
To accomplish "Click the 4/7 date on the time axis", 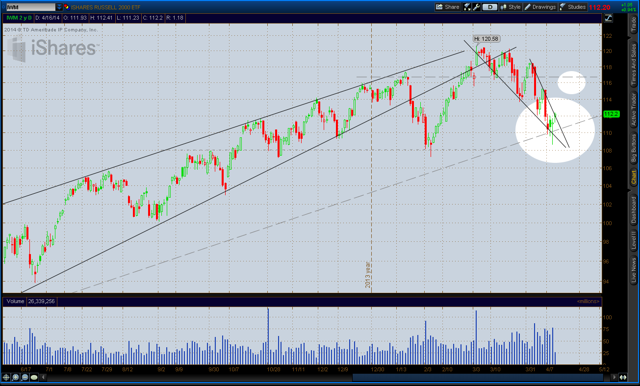I will pos(550,369).
